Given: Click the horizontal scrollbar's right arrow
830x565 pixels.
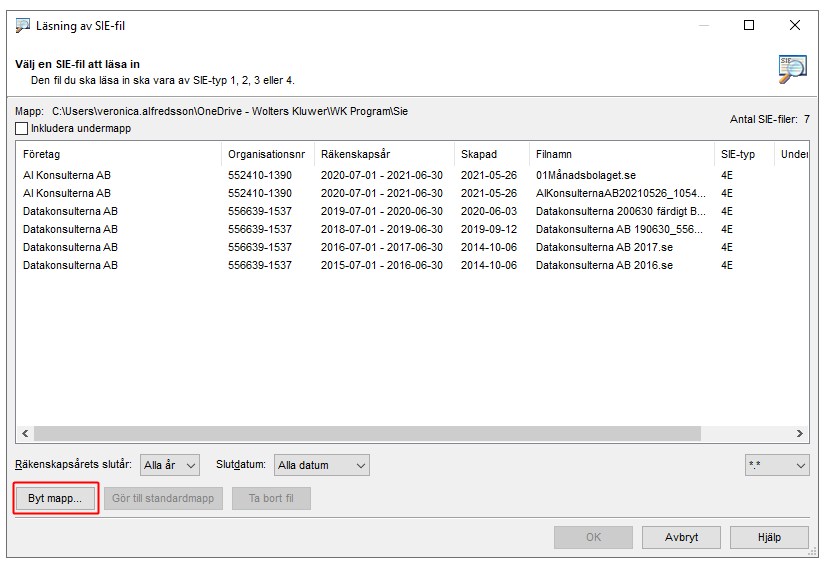Looking at the screenshot, I should click(x=799, y=433).
